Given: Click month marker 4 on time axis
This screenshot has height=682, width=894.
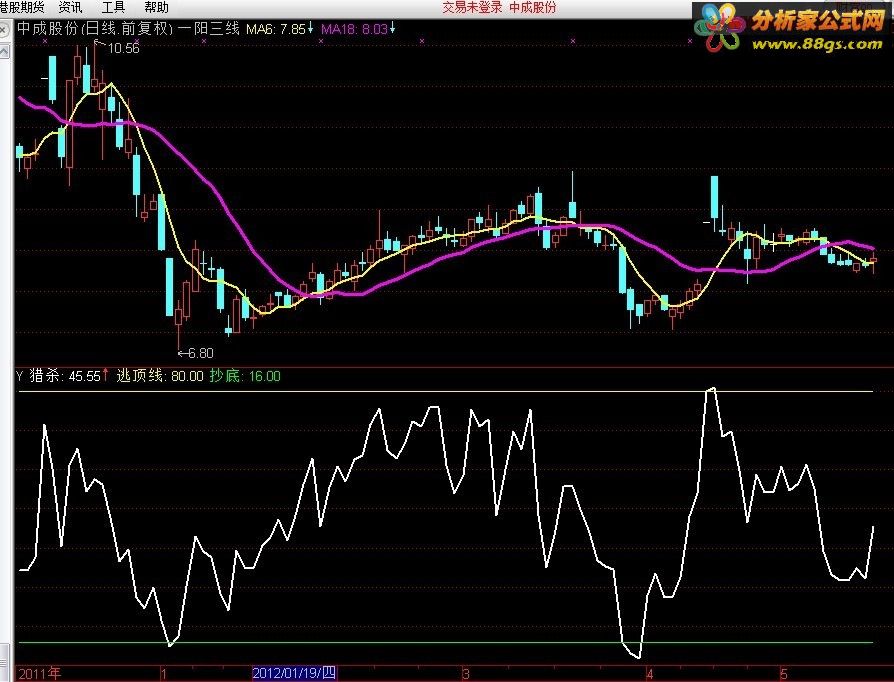Looking at the screenshot, I should click(x=649, y=674).
